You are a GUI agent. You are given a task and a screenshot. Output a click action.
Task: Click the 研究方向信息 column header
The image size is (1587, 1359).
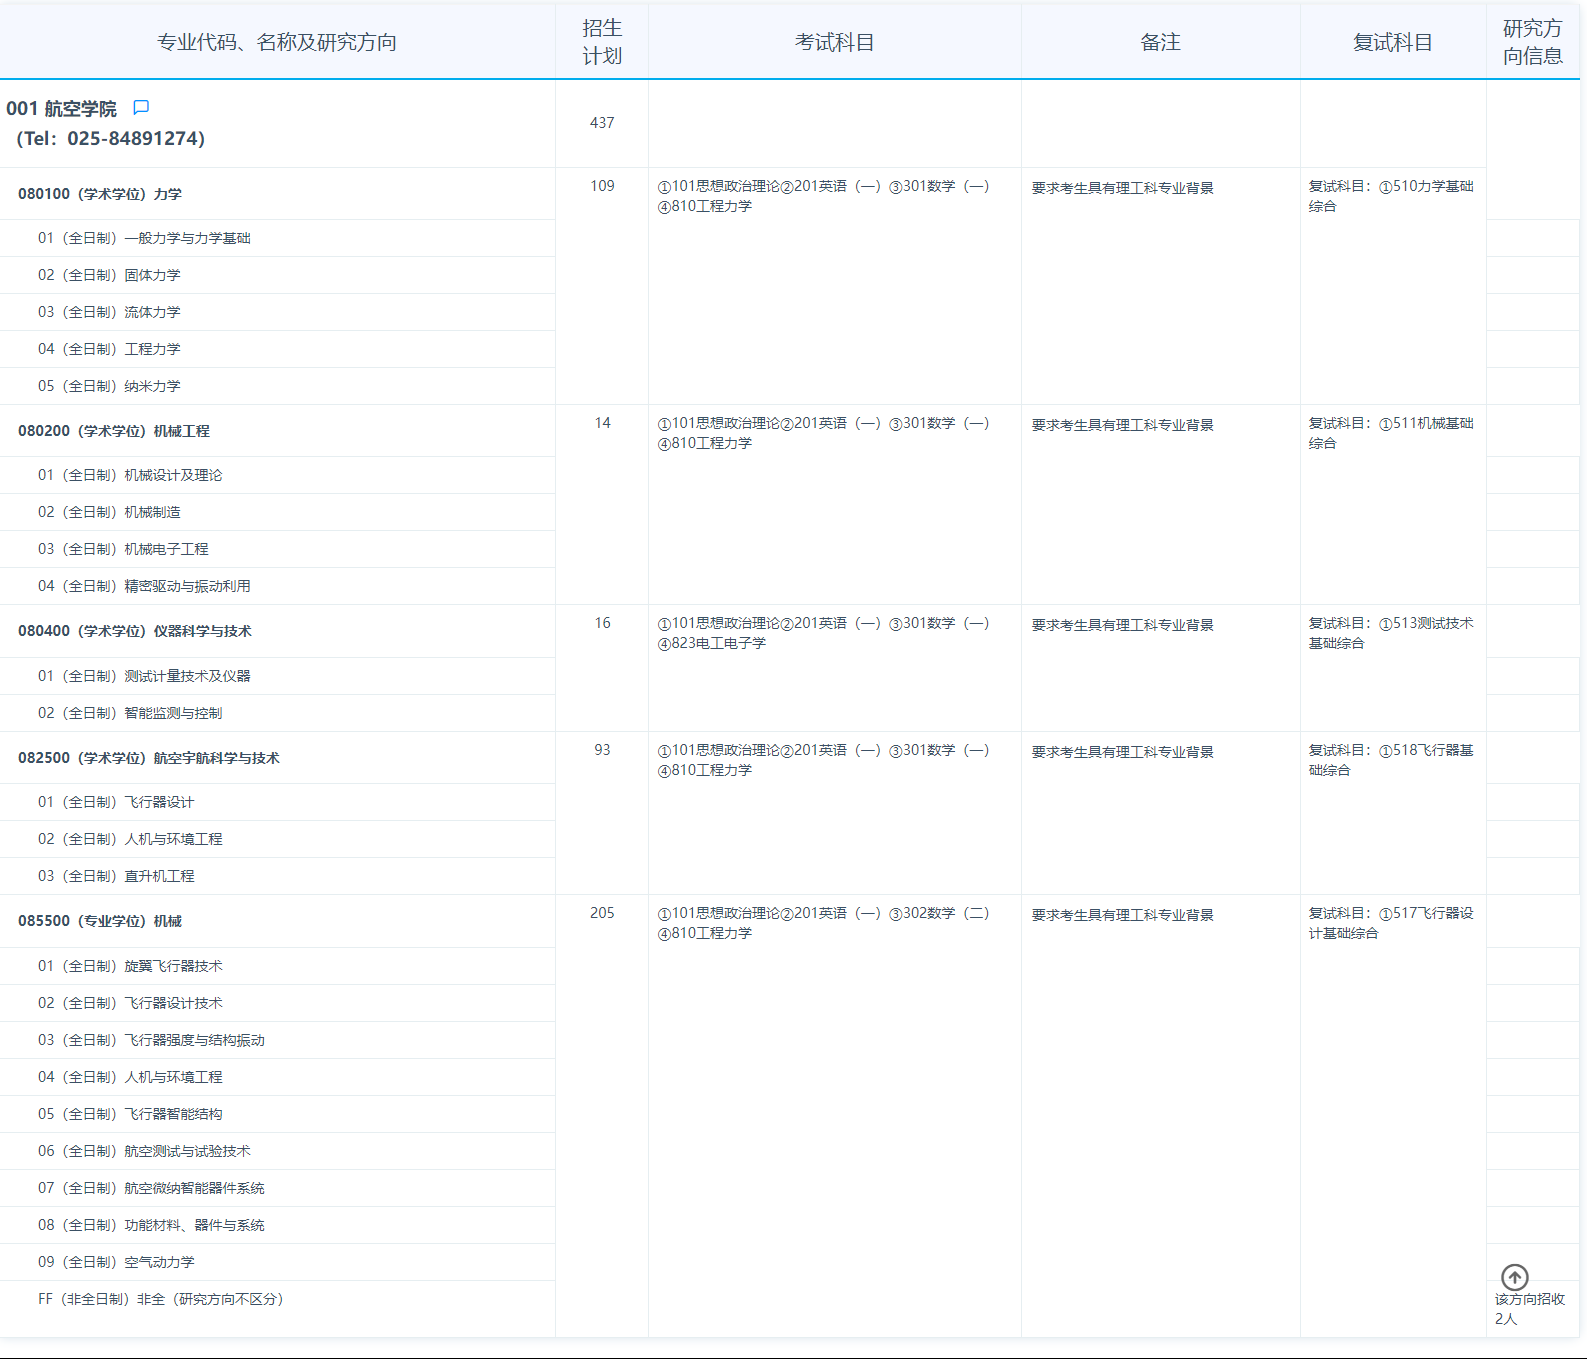1533,42
